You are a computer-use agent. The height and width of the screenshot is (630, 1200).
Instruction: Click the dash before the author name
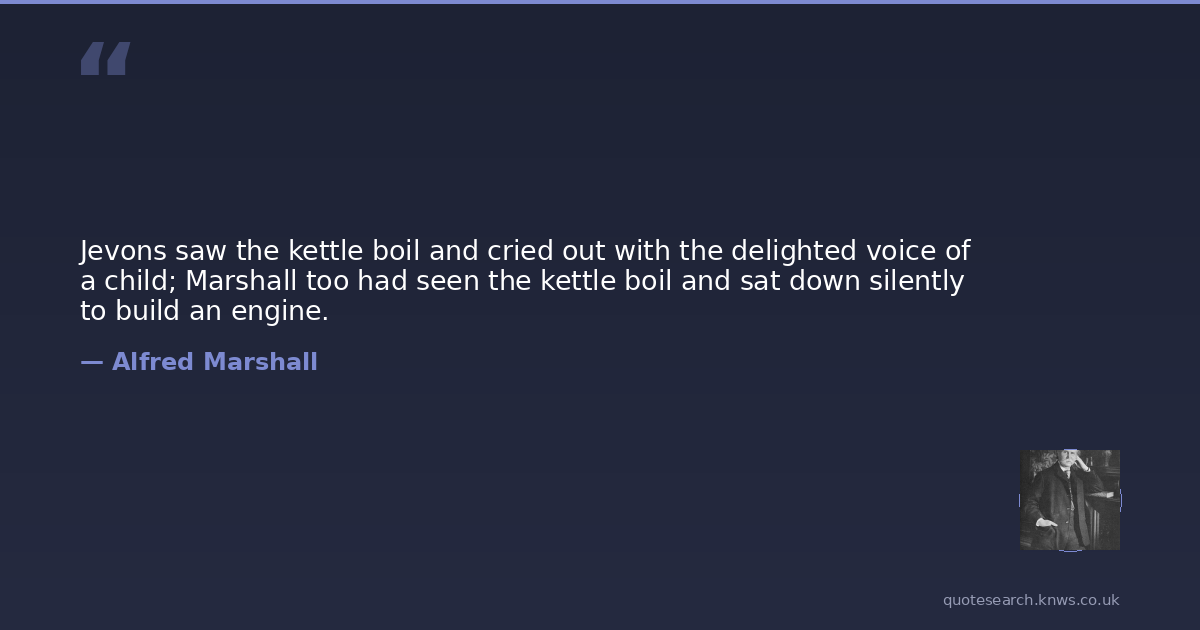pos(91,362)
